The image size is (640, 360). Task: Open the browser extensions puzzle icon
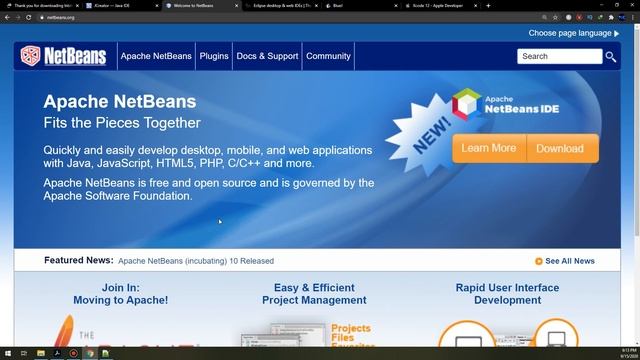pyautogui.click(x=611, y=18)
